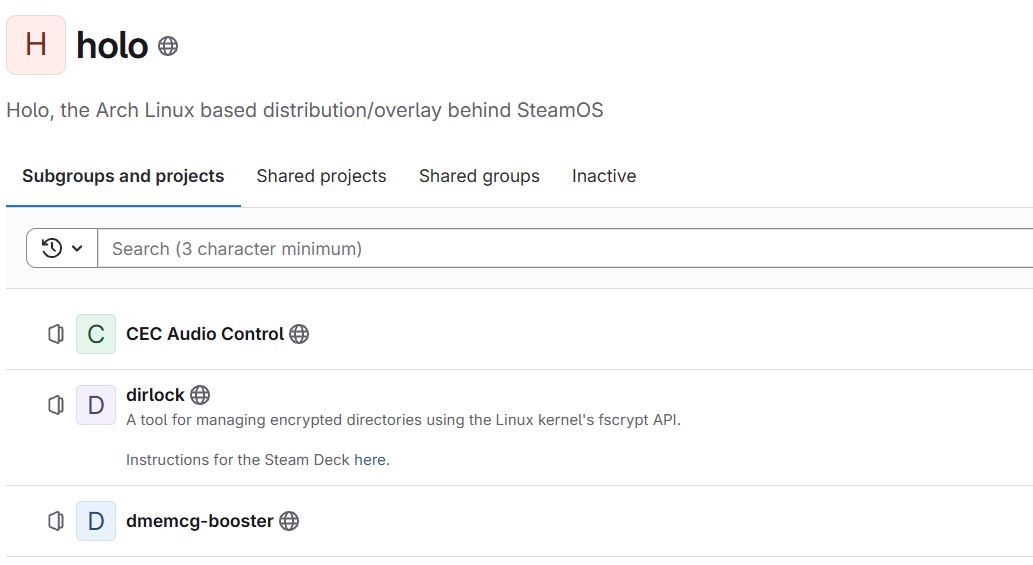Click the 'Instructions for the Steam Deck' text
1033x565 pixels.
237,460
